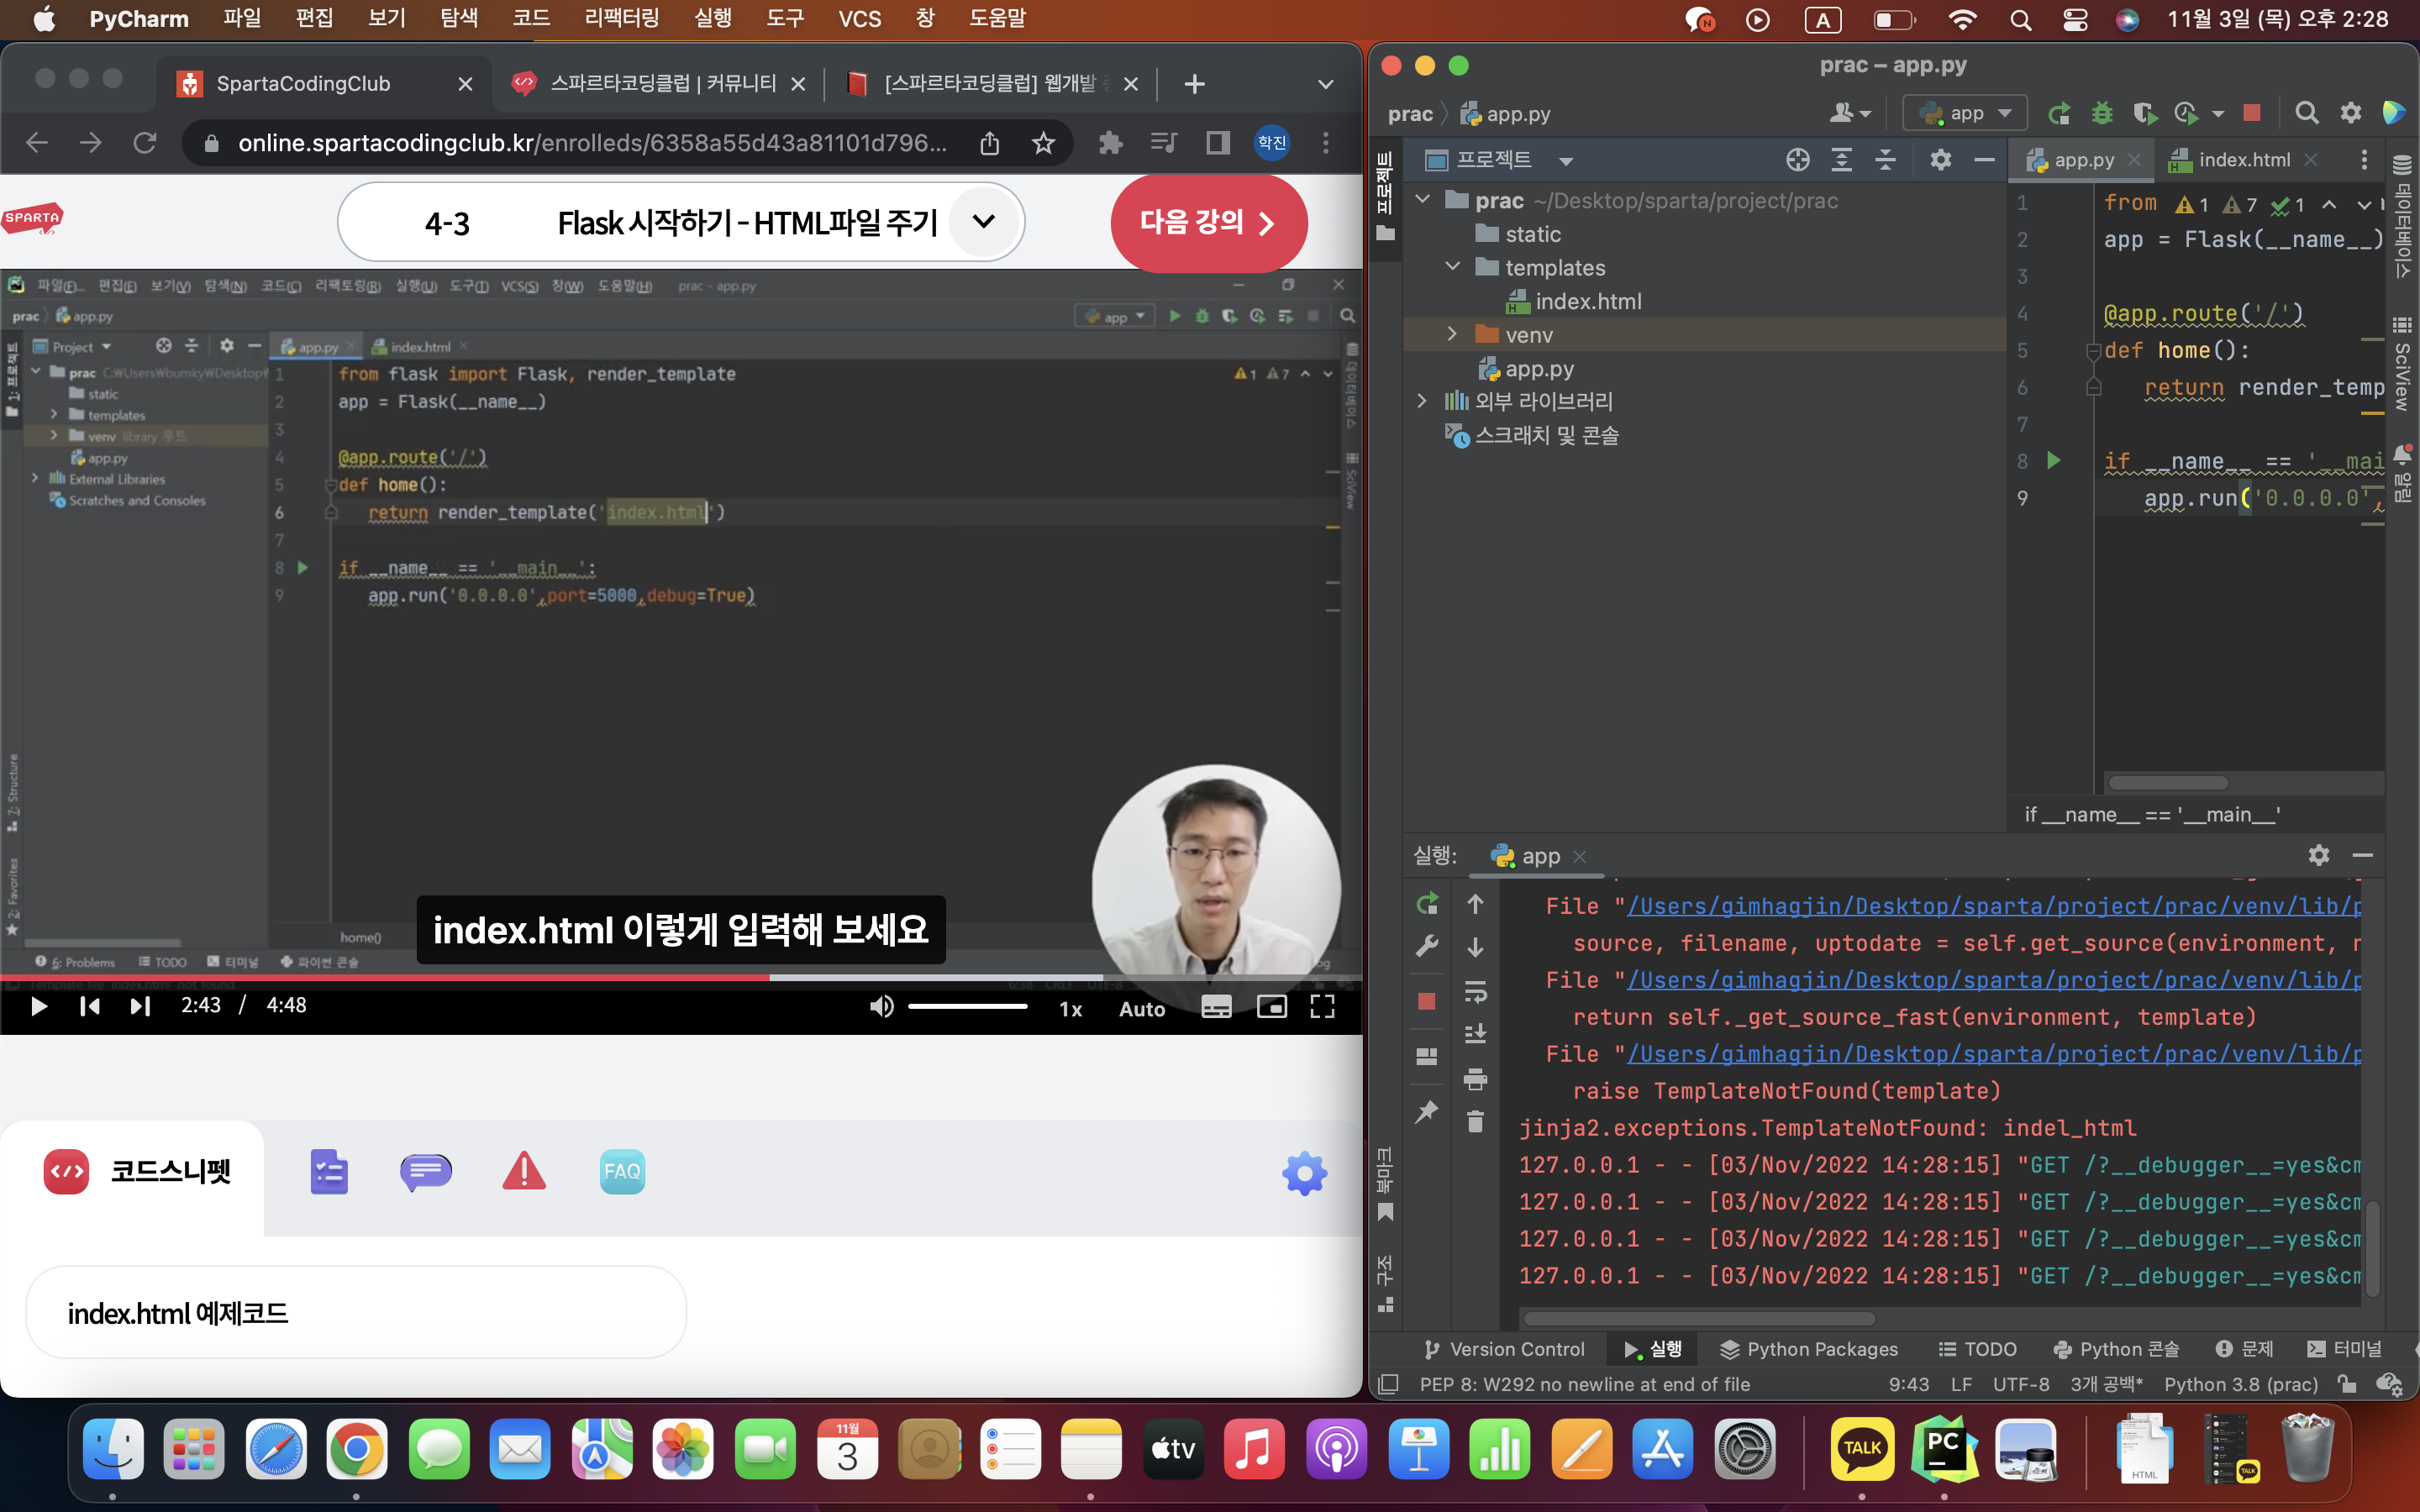Toggle Chrome side panel button
The width and height of the screenshot is (2420, 1512).
(1217, 143)
